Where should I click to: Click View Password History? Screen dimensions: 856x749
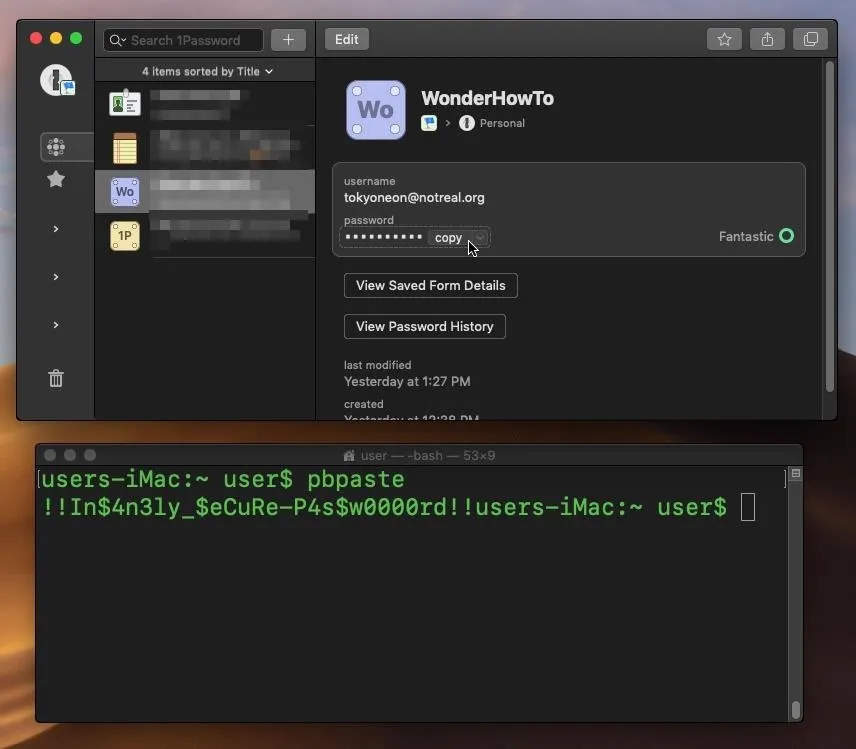[x=425, y=326]
